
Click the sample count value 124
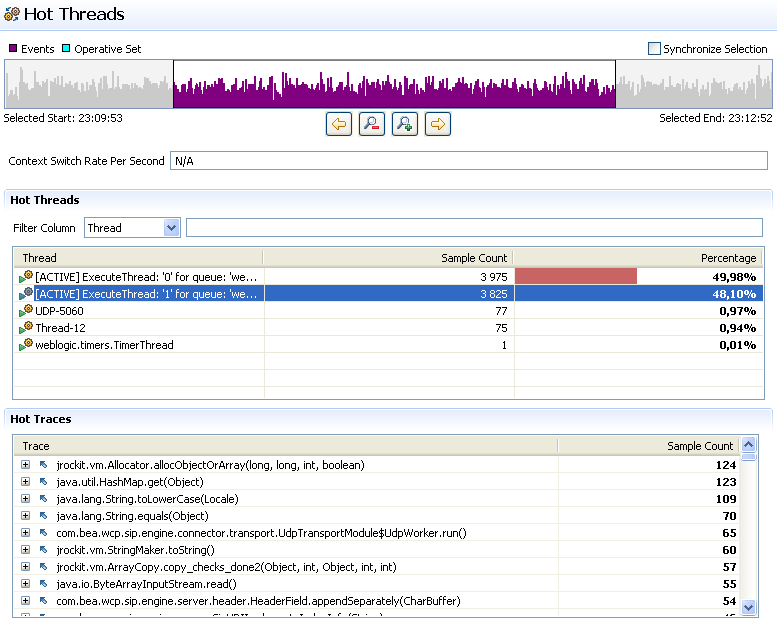725,465
